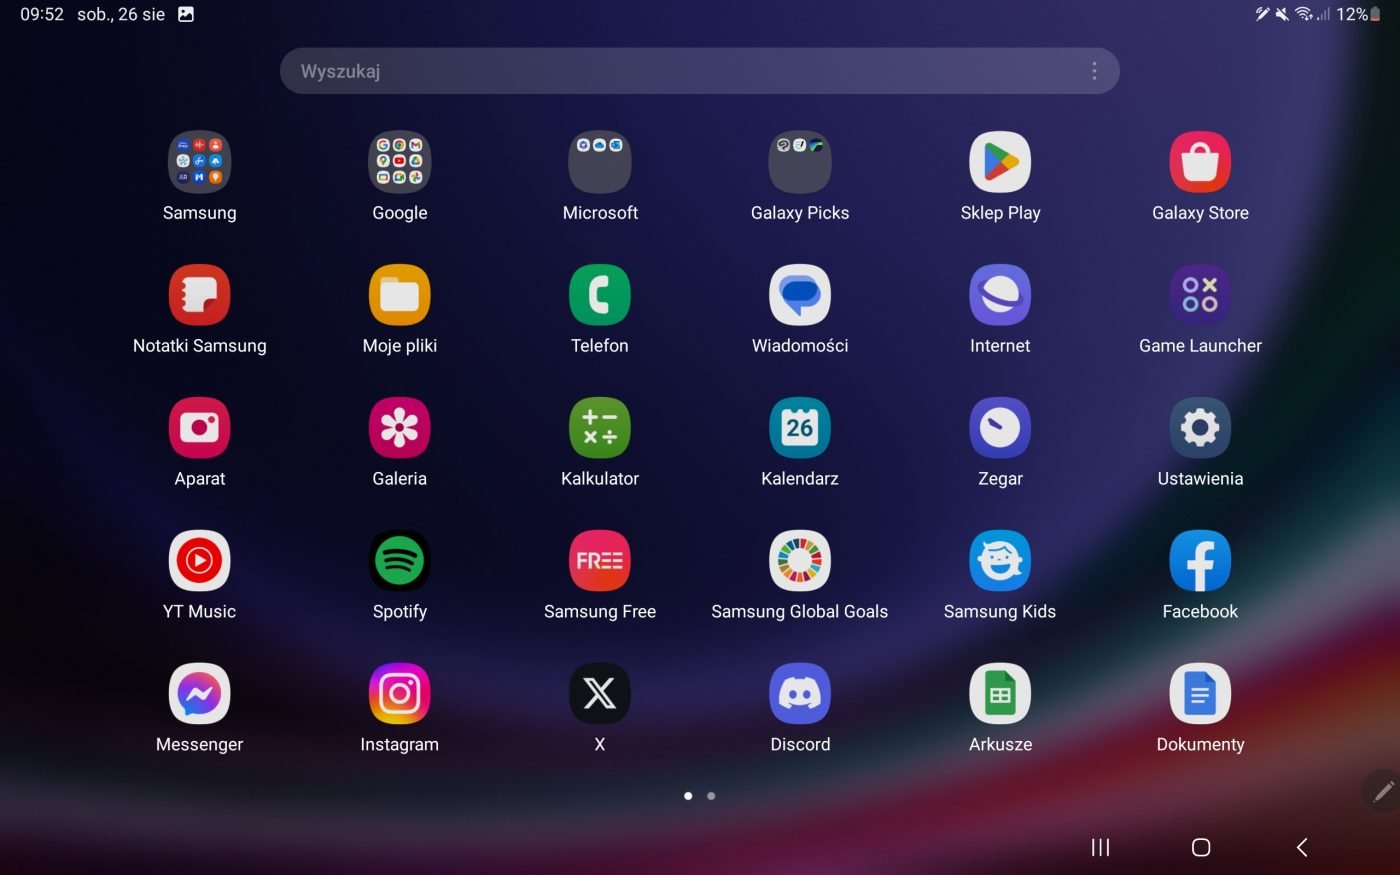Open Zegar clock app
This screenshot has height=875, width=1400.
tap(1000, 428)
